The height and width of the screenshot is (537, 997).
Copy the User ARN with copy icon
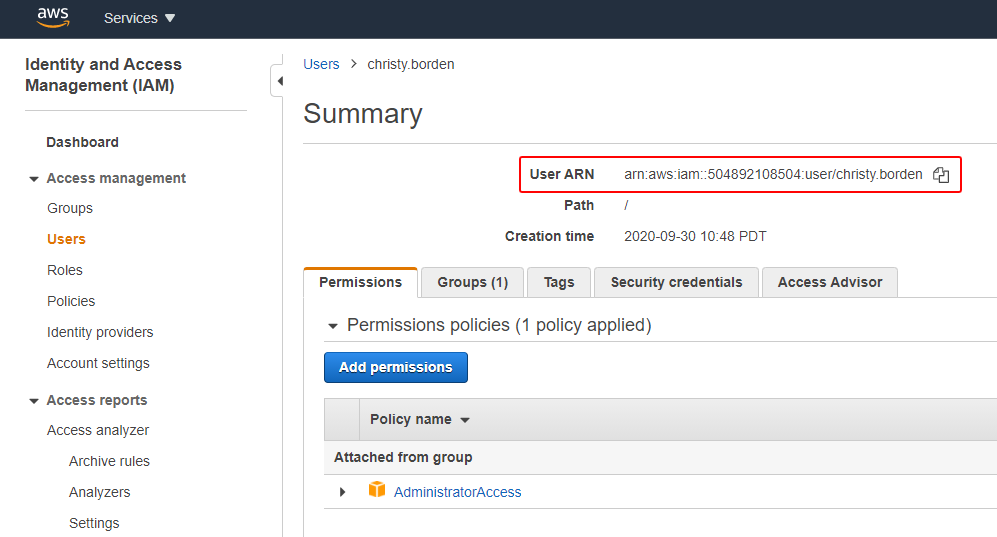tap(941, 175)
